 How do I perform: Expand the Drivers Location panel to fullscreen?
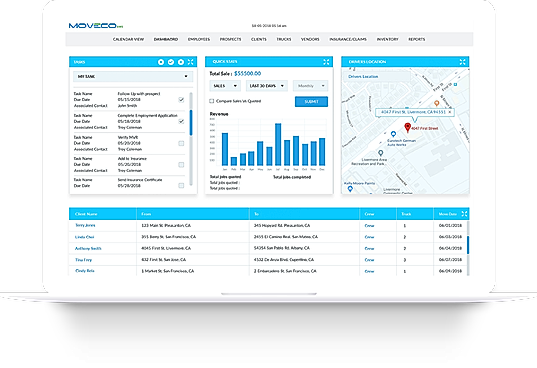coord(463,62)
